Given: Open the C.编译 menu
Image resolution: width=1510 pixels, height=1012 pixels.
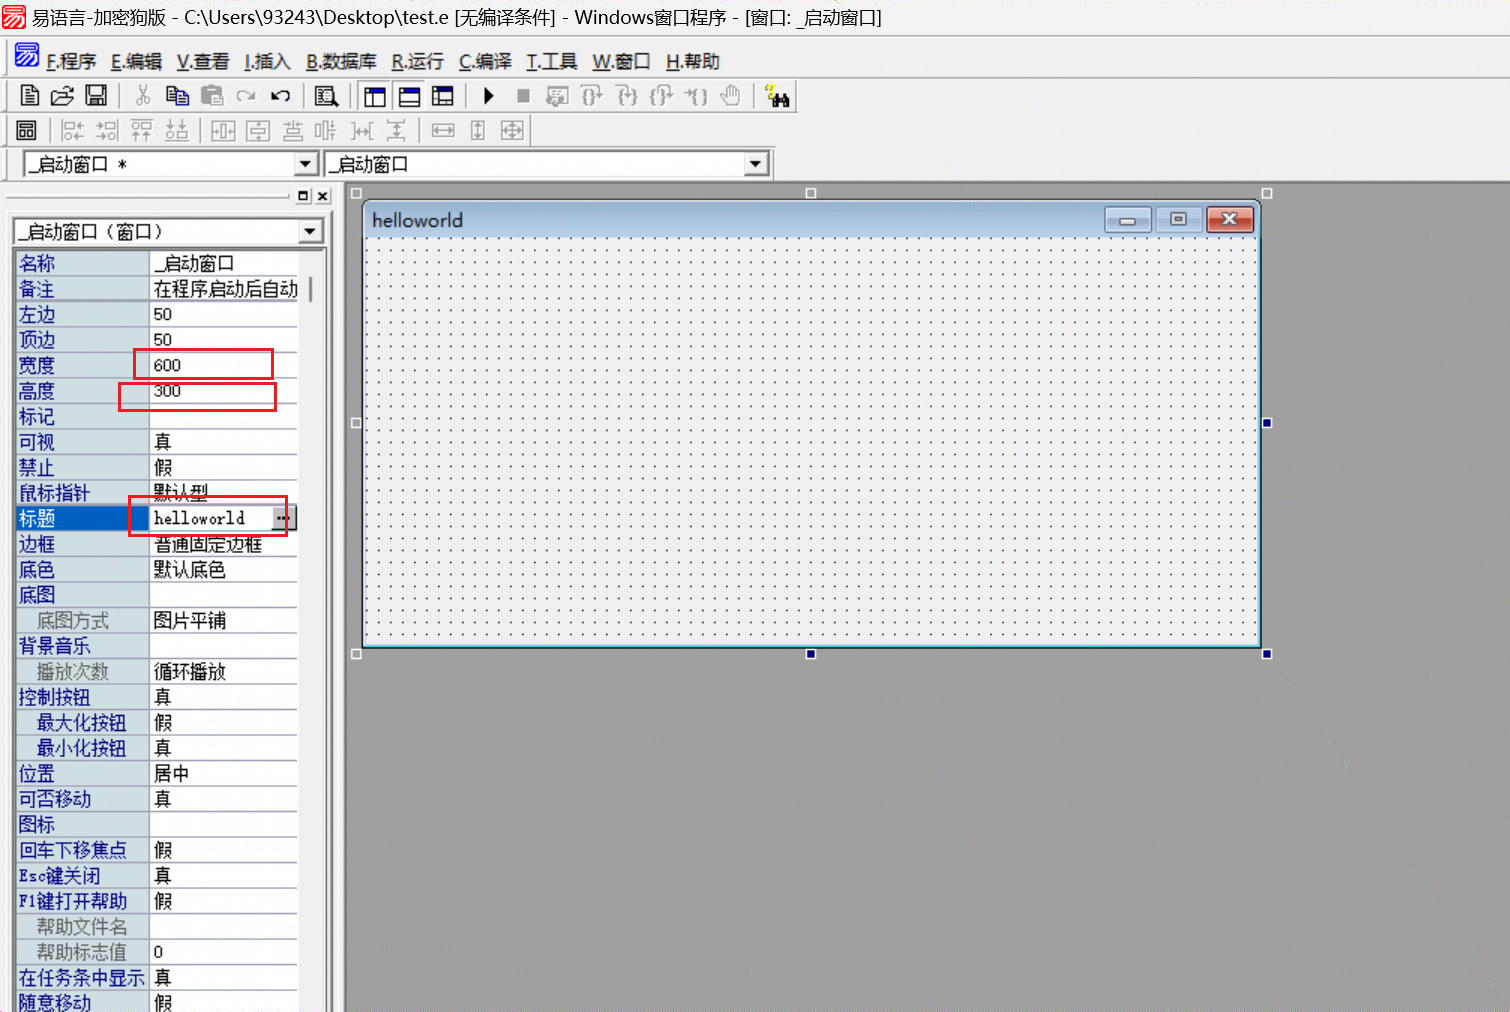Looking at the screenshot, I should (x=485, y=62).
